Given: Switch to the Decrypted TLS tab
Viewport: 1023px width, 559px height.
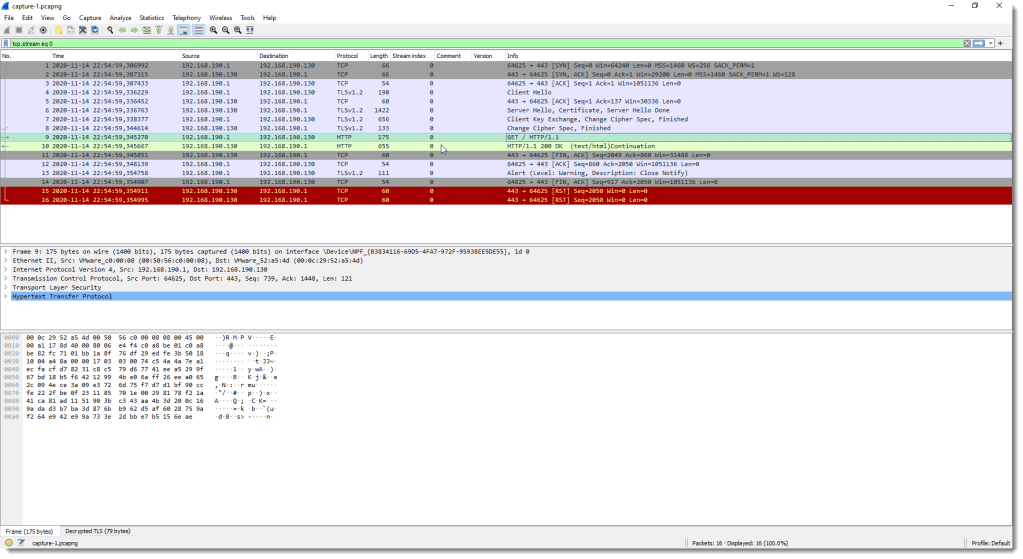Looking at the screenshot, I should coord(97,530).
